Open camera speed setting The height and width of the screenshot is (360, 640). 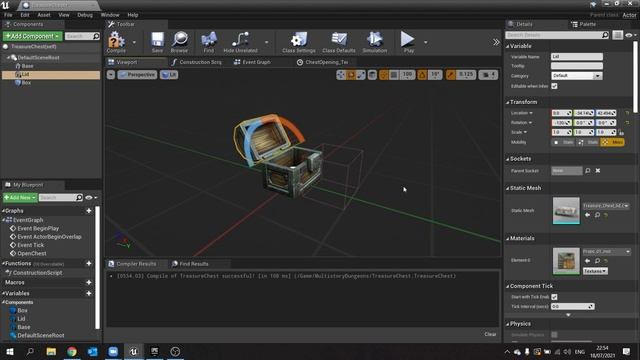[488, 75]
